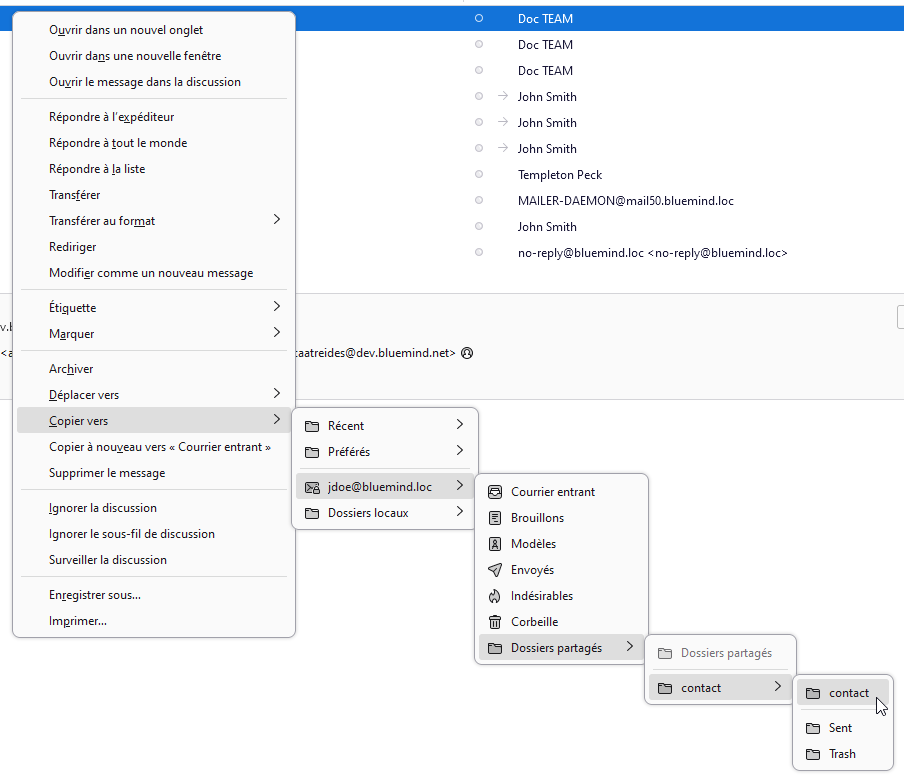Screen dimensions: 904x780
Task: Click the Indésirables flame icon
Action: 494,596
